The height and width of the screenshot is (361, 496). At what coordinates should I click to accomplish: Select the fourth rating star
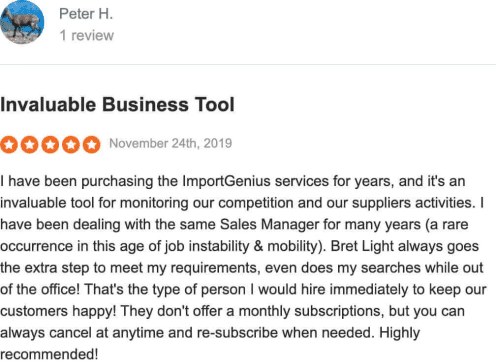click(71, 145)
